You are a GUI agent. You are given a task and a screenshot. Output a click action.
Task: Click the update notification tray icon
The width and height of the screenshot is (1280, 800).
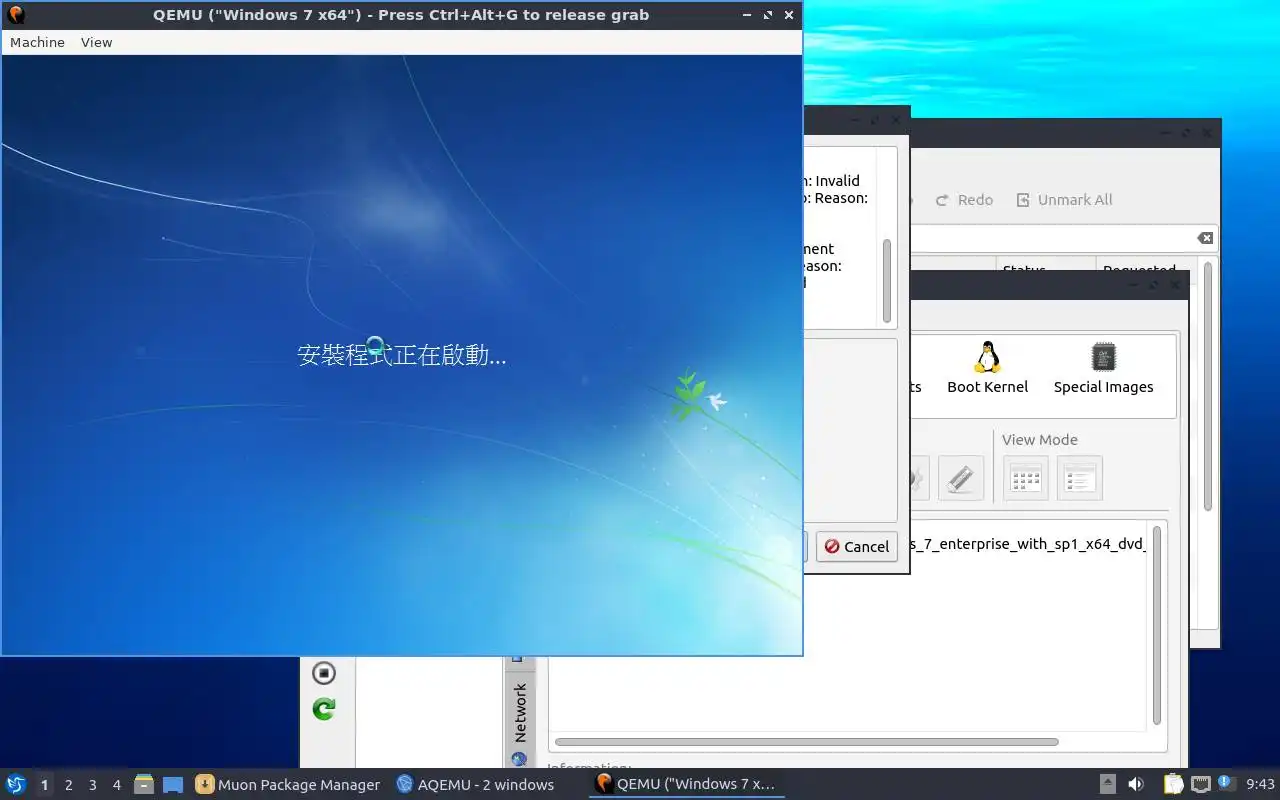click(1226, 784)
